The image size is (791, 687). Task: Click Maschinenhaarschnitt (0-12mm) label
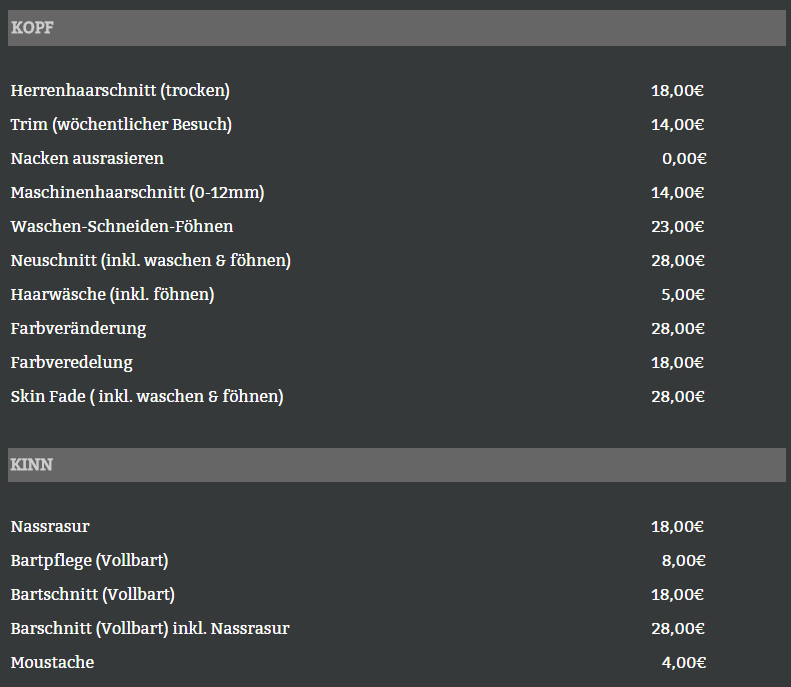(137, 193)
